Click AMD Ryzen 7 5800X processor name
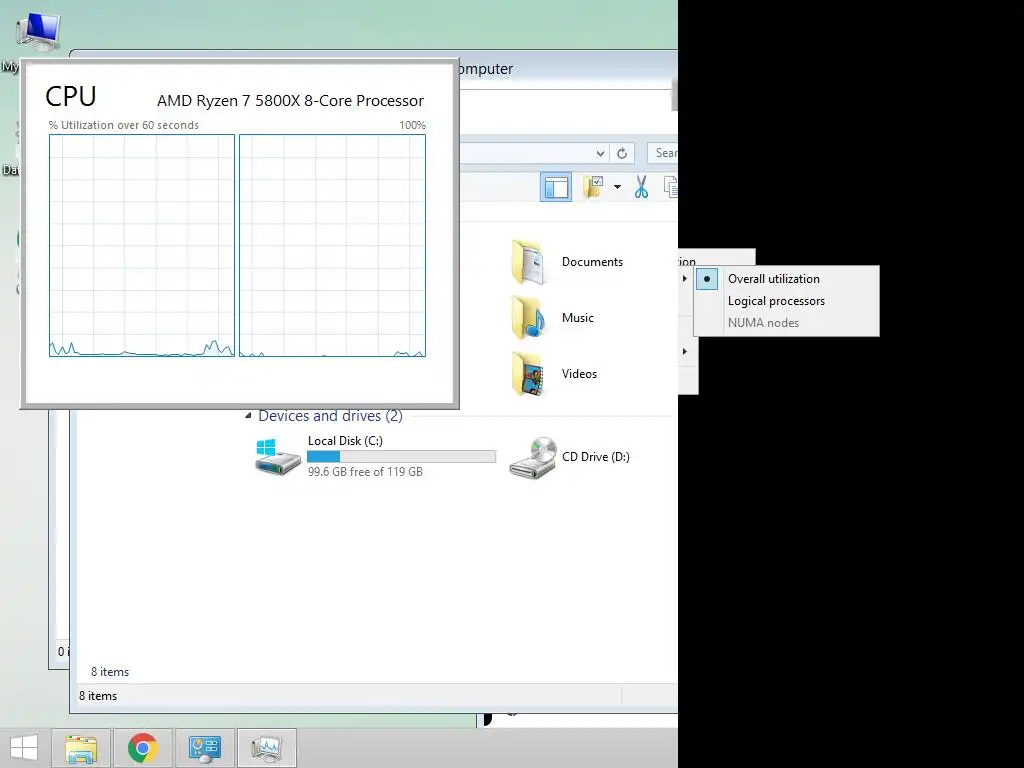 pyautogui.click(x=290, y=101)
